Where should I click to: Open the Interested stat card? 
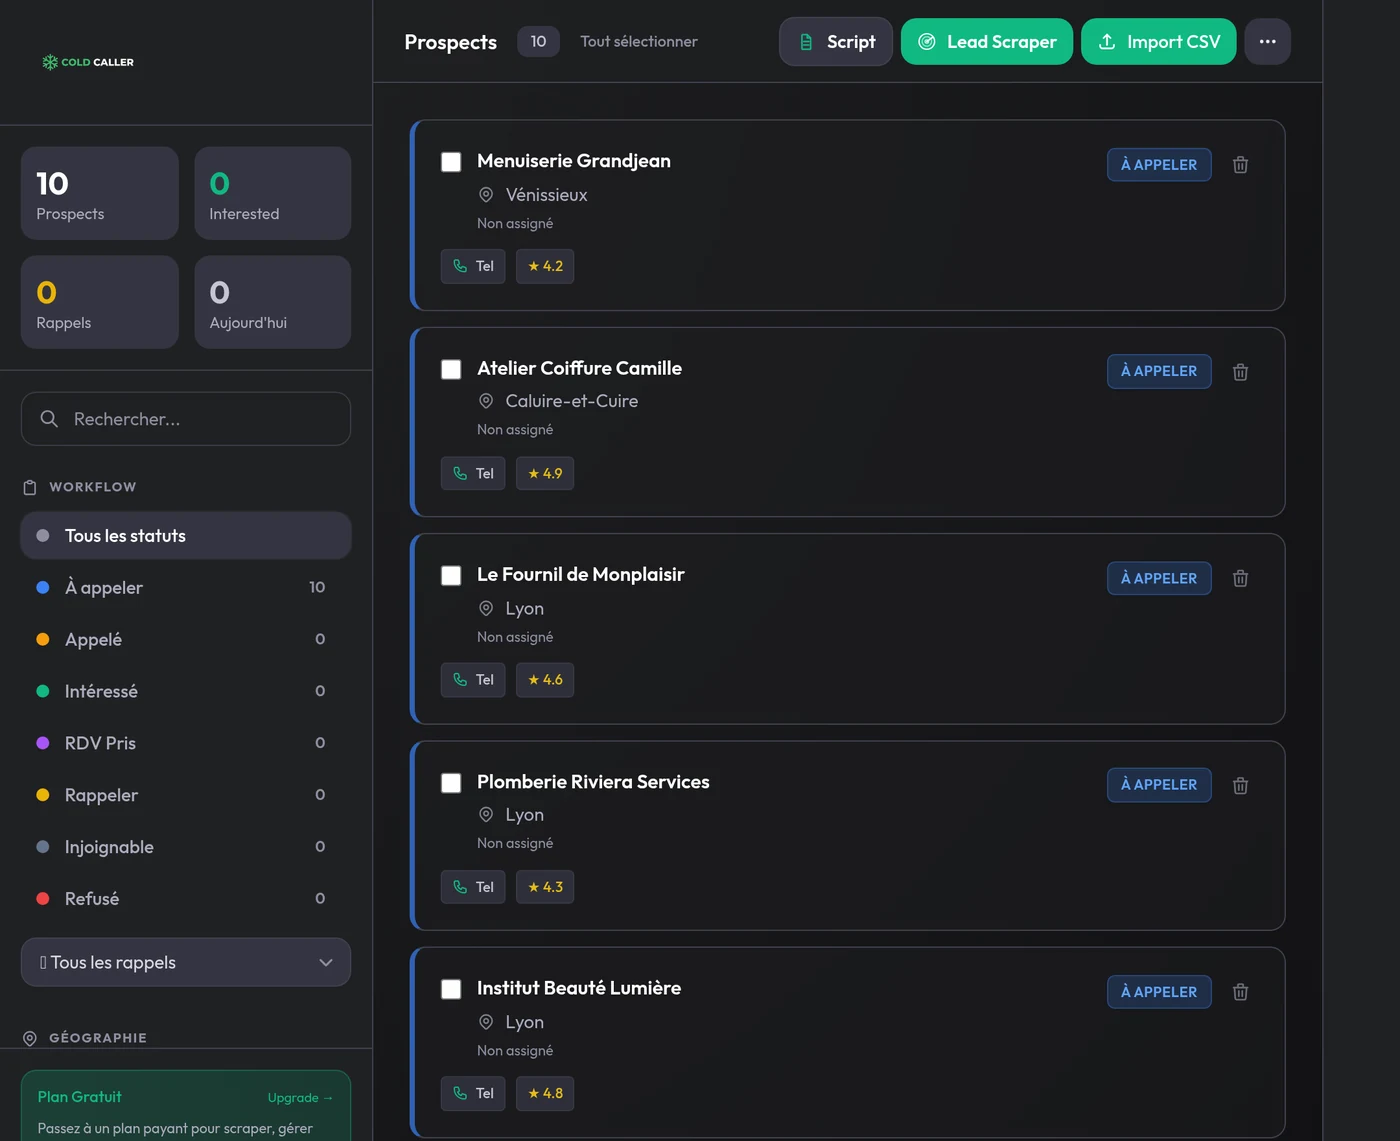tap(273, 193)
